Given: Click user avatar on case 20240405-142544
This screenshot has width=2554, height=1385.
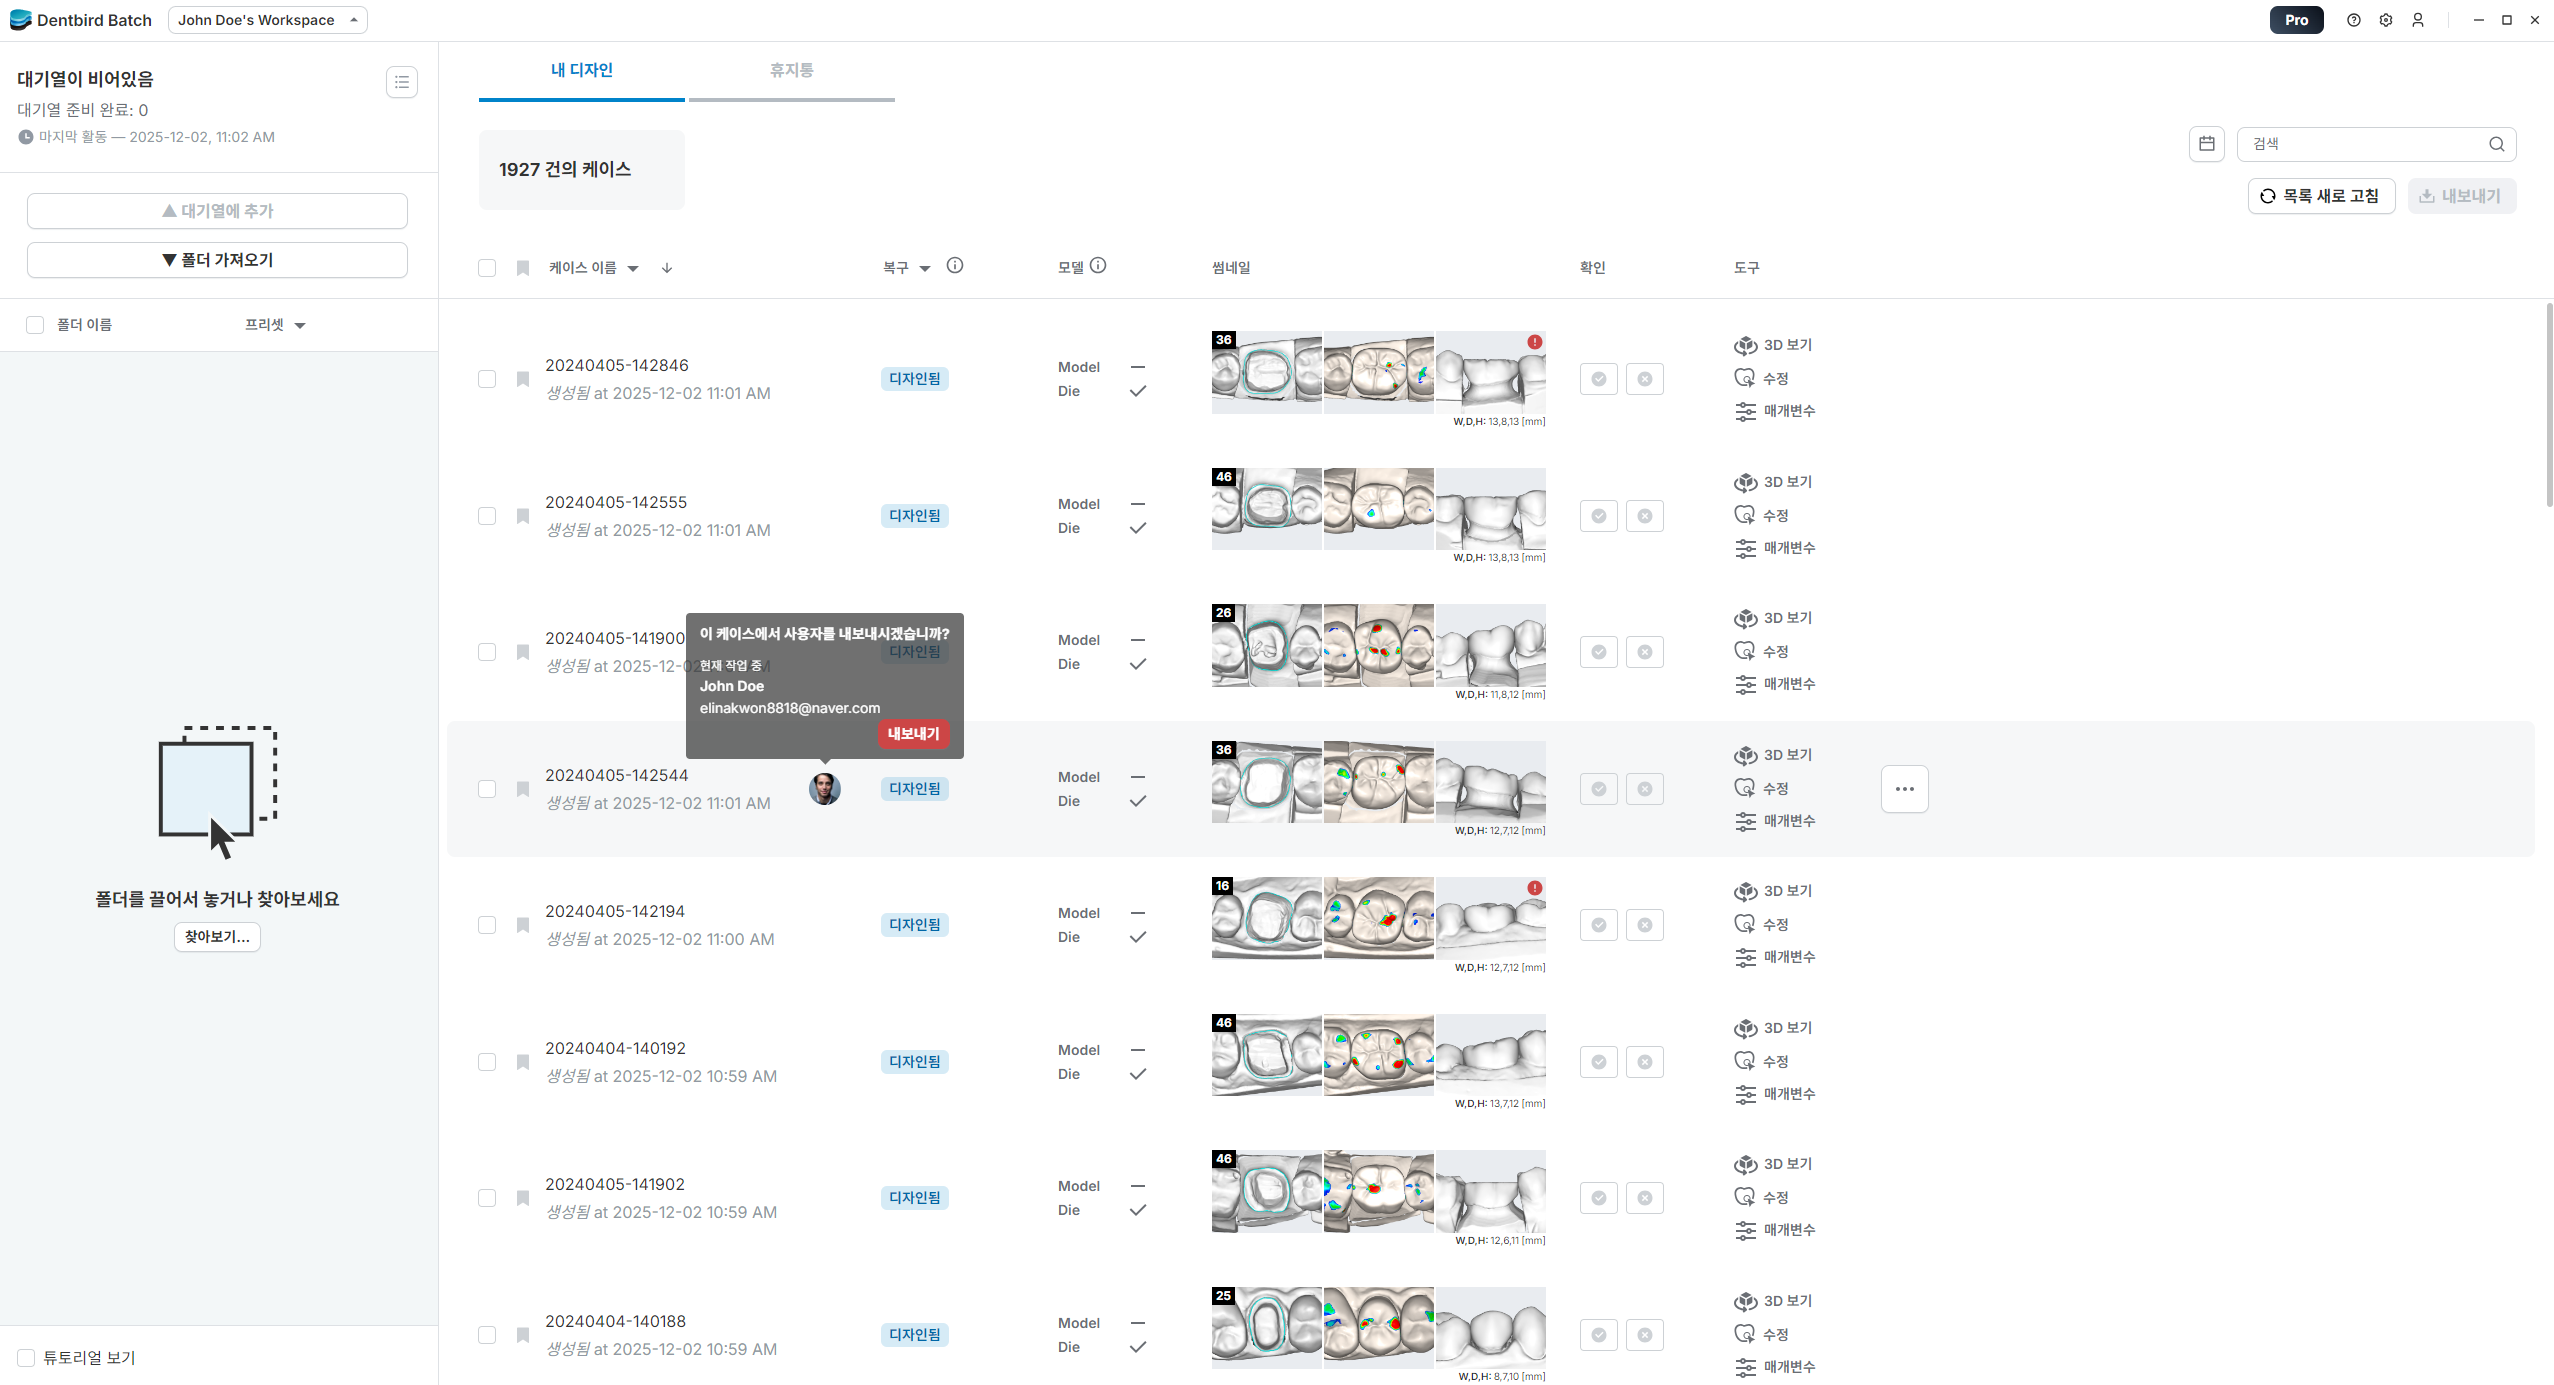Looking at the screenshot, I should point(824,789).
